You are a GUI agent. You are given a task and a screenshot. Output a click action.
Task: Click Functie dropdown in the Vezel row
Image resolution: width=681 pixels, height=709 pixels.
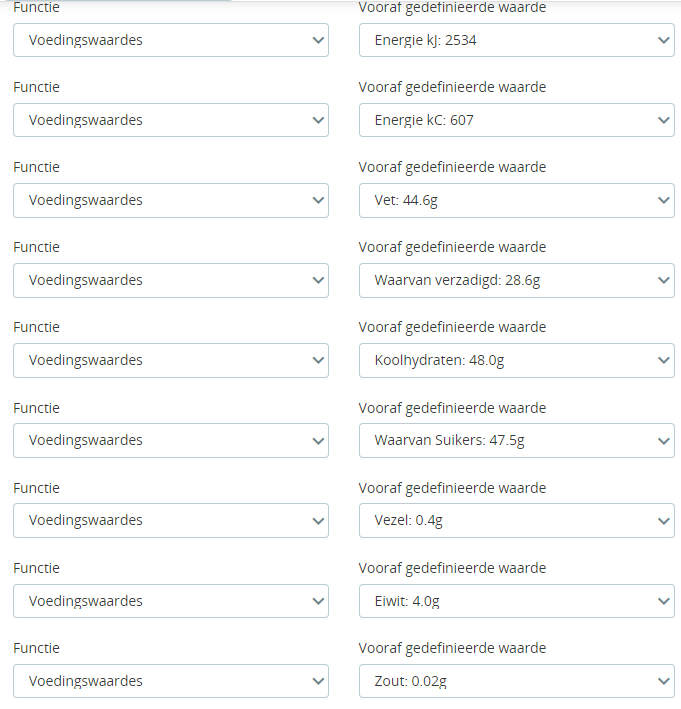(x=170, y=520)
